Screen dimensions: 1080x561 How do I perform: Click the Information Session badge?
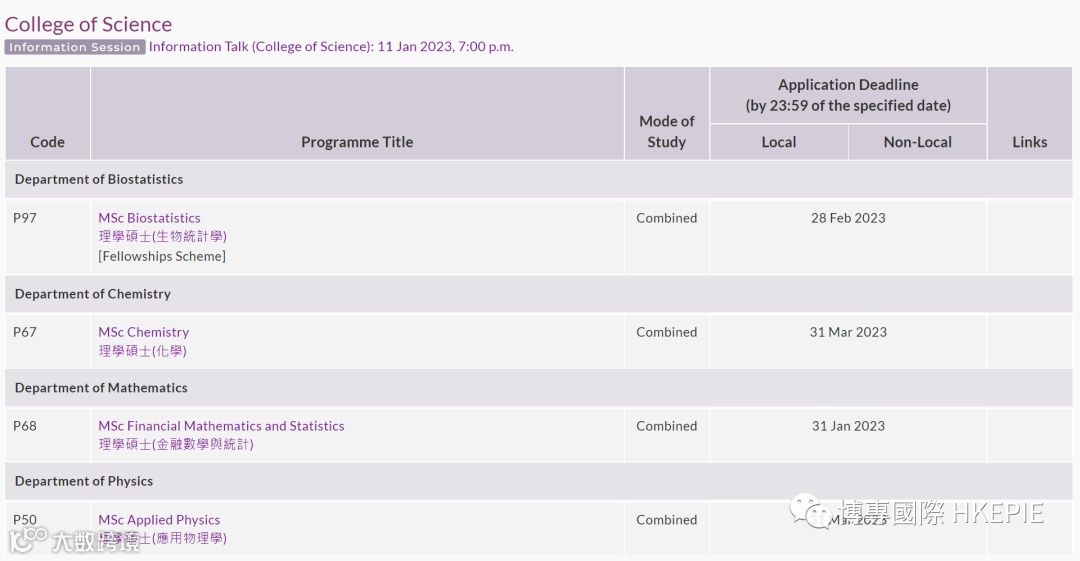point(75,47)
